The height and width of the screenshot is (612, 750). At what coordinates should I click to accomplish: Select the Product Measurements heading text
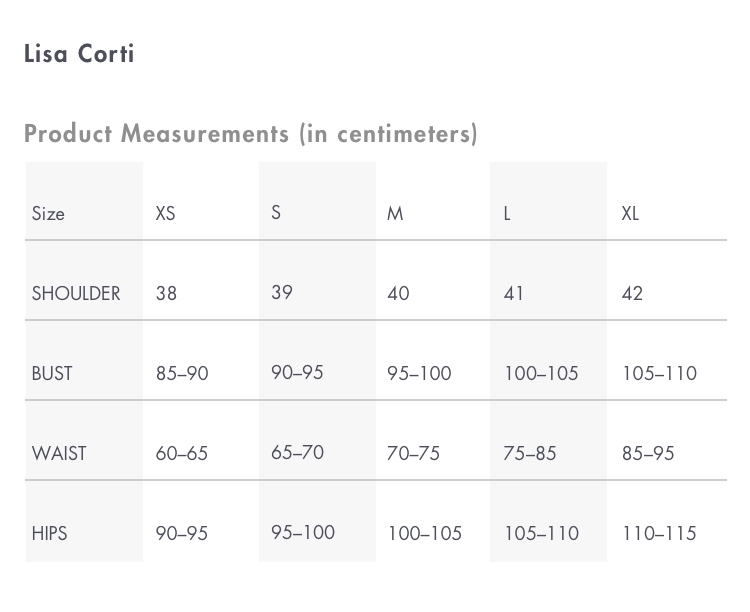(251, 134)
